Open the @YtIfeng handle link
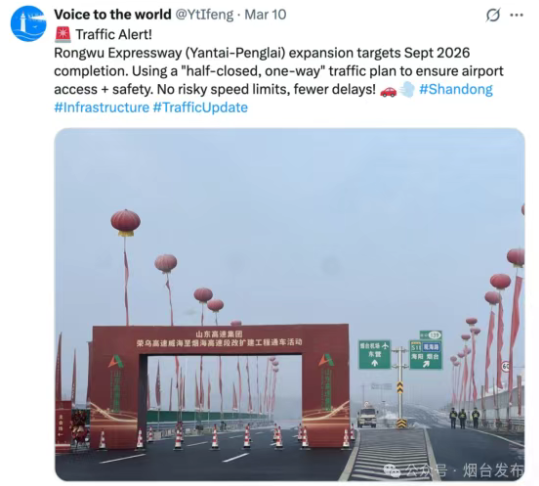 coord(205,14)
